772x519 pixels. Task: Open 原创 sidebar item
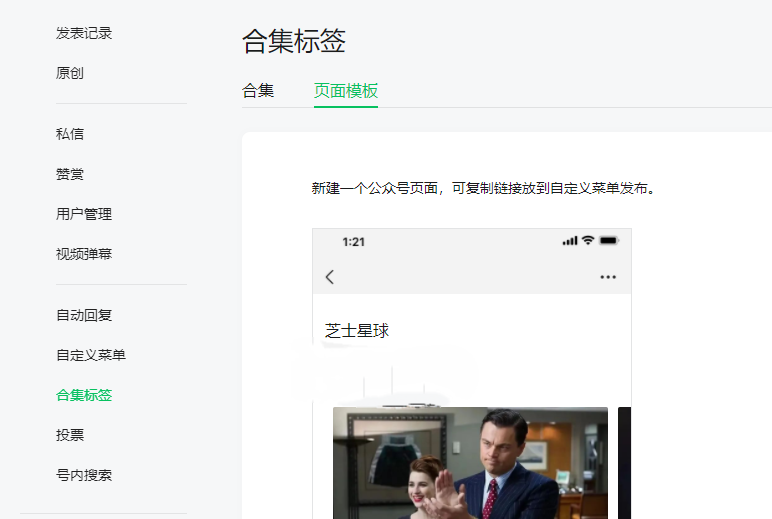69,73
